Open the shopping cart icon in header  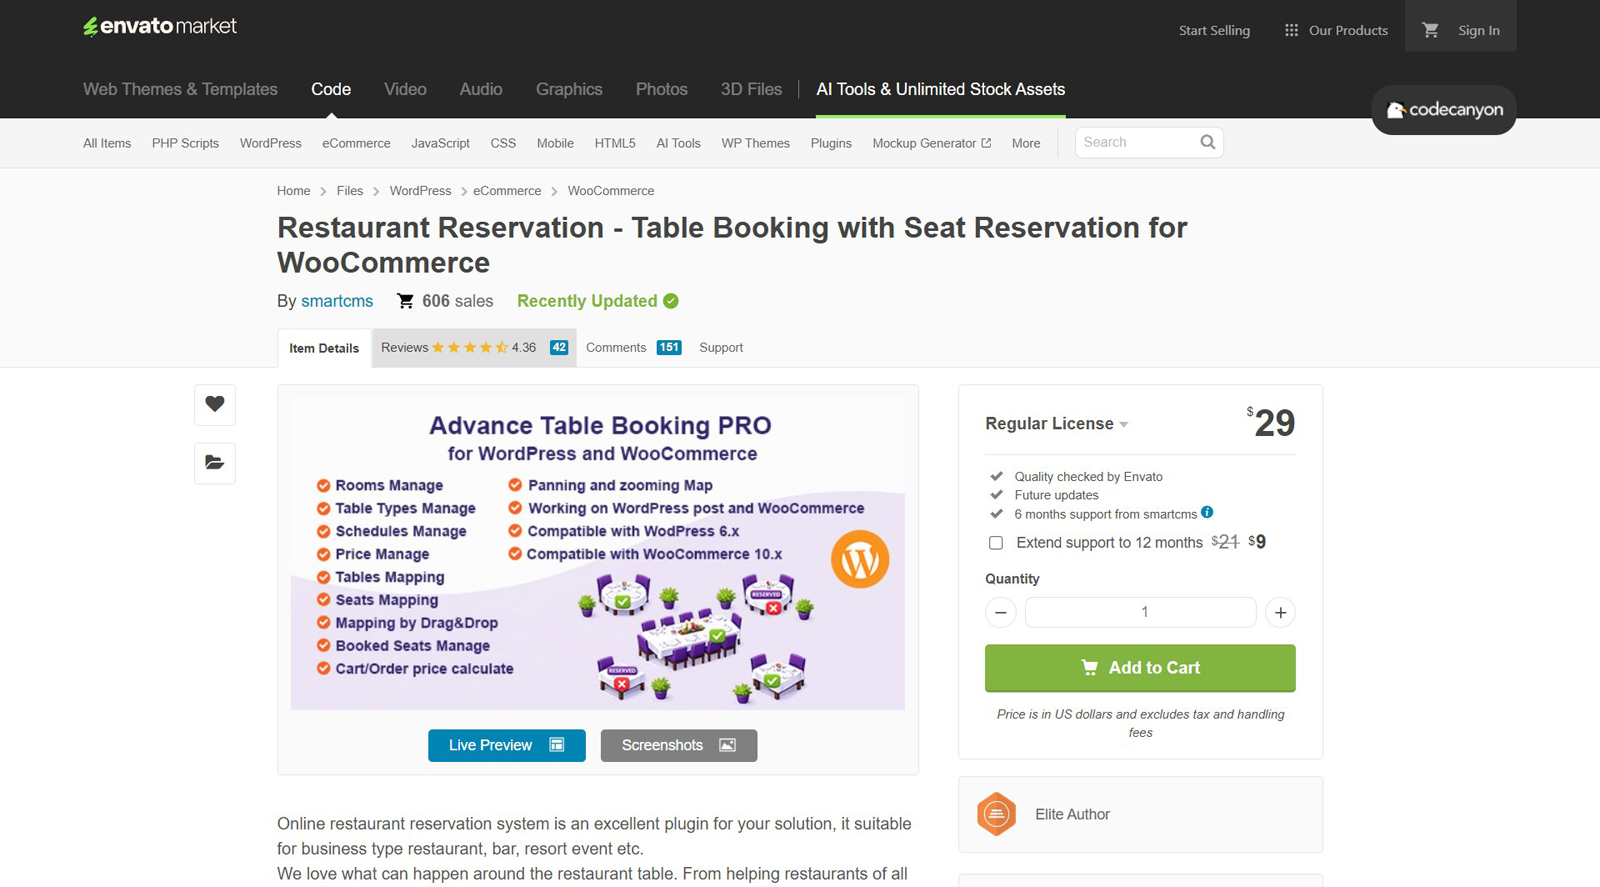(x=1430, y=30)
